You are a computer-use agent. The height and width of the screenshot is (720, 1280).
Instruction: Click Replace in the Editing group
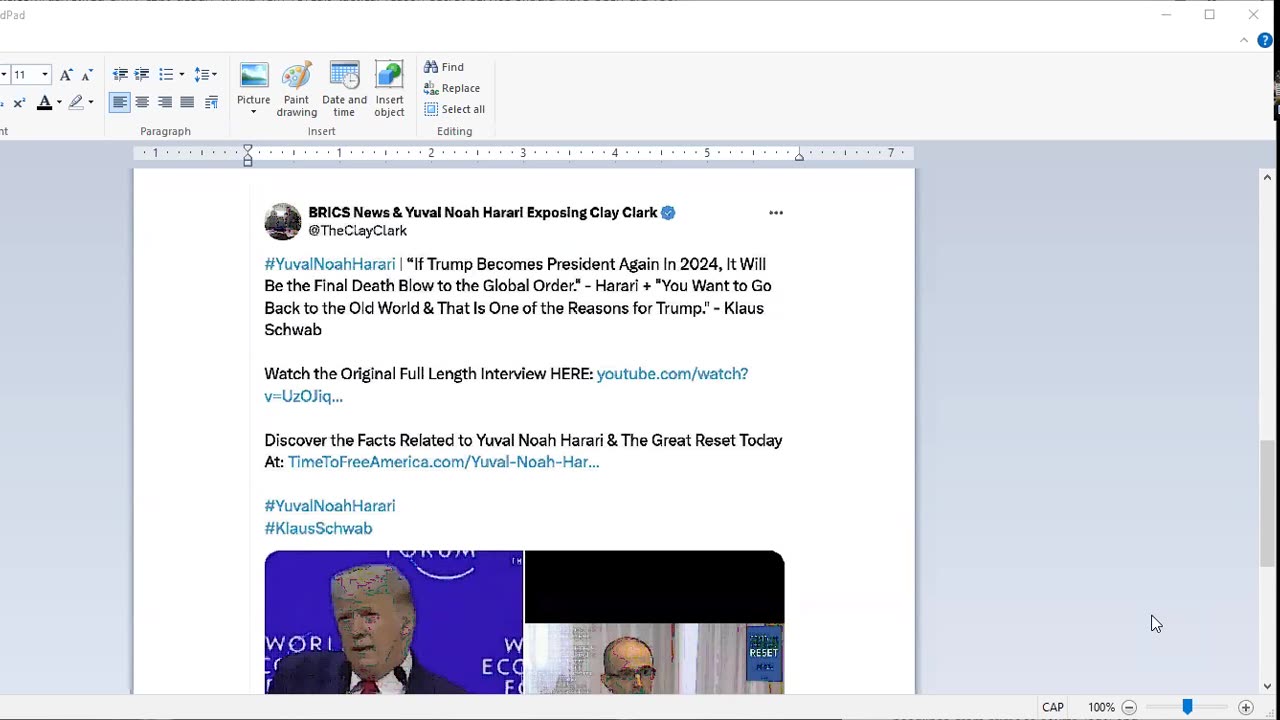coord(452,88)
